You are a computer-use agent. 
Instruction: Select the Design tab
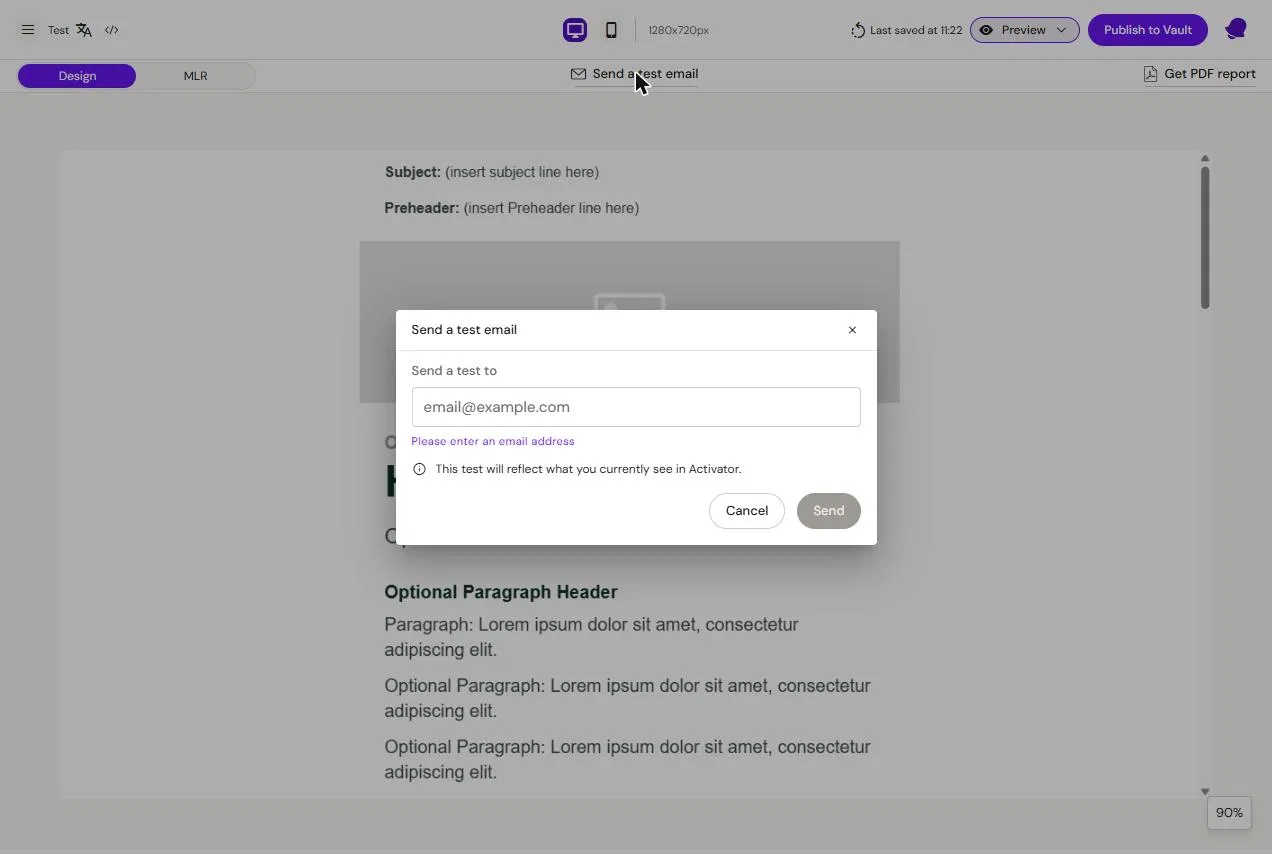click(x=77, y=76)
